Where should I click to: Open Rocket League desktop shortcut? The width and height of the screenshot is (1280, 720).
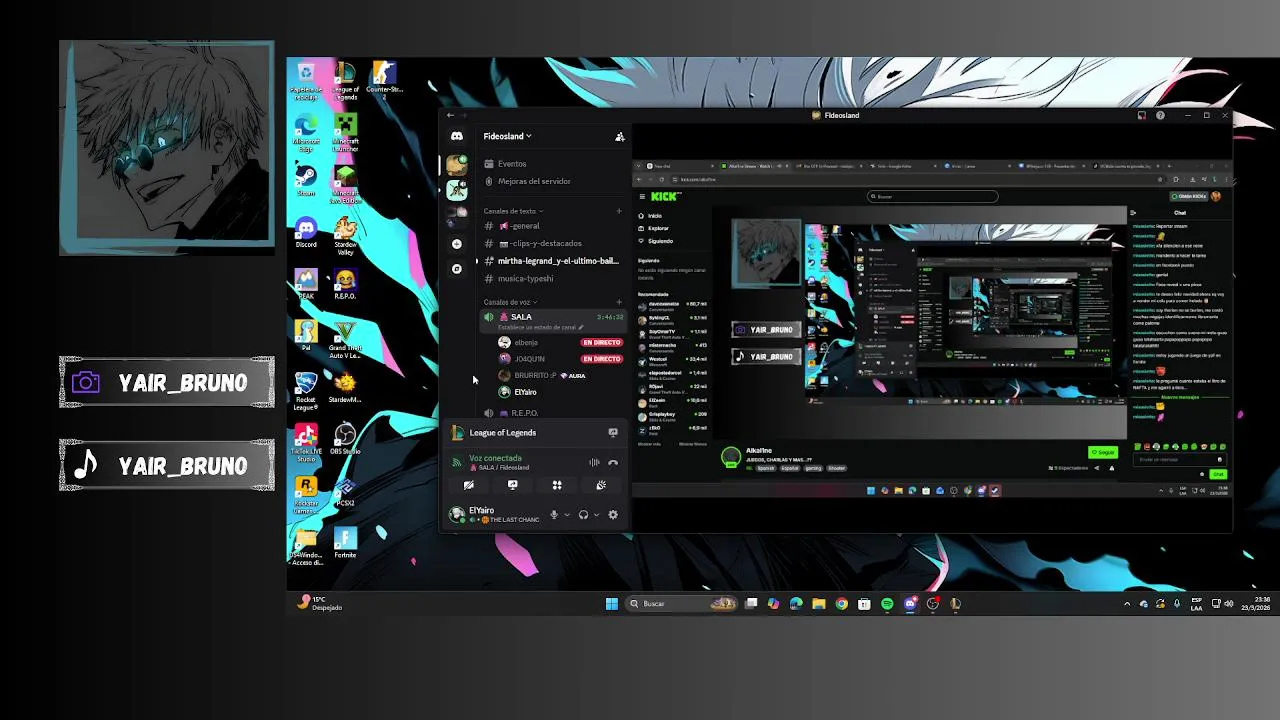[306, 392]
